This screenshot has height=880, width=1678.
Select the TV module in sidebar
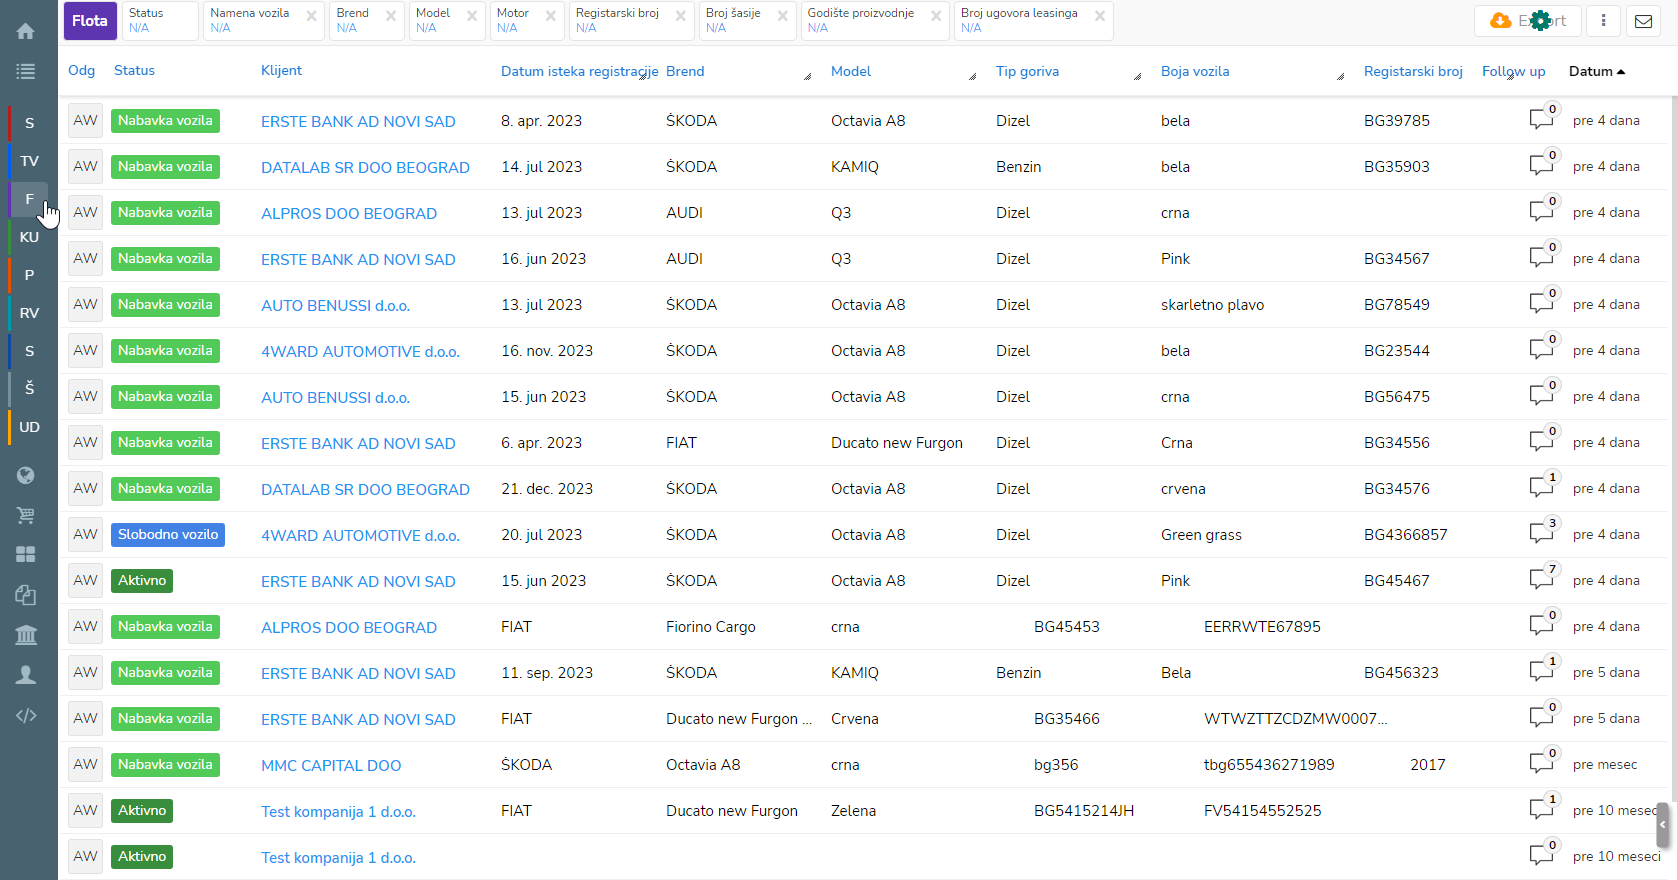(x=29, y=161)
